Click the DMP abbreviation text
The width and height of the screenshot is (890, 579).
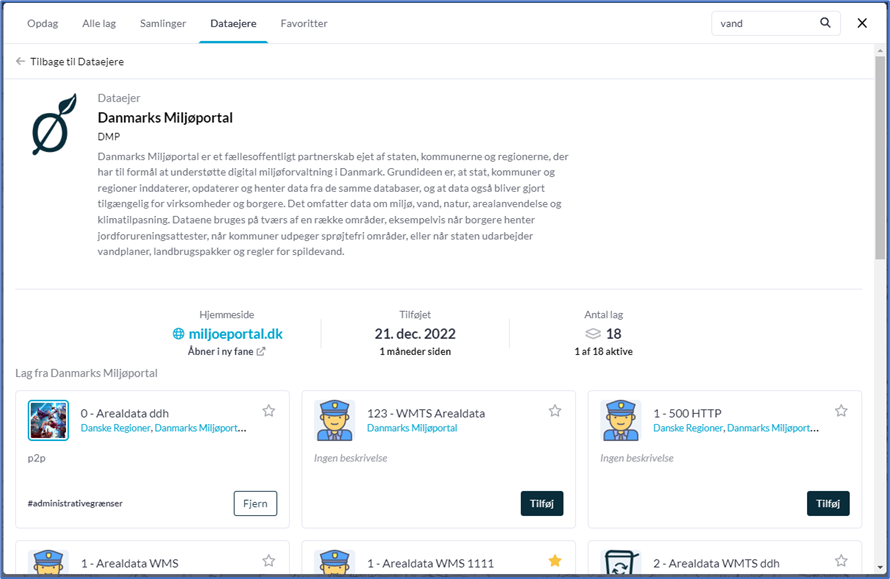[108, 137]
